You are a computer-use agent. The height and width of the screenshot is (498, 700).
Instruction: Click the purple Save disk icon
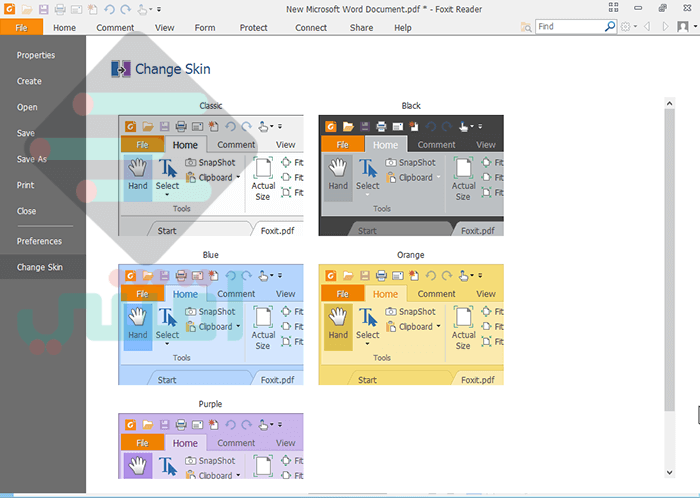(x=43, y=9)
